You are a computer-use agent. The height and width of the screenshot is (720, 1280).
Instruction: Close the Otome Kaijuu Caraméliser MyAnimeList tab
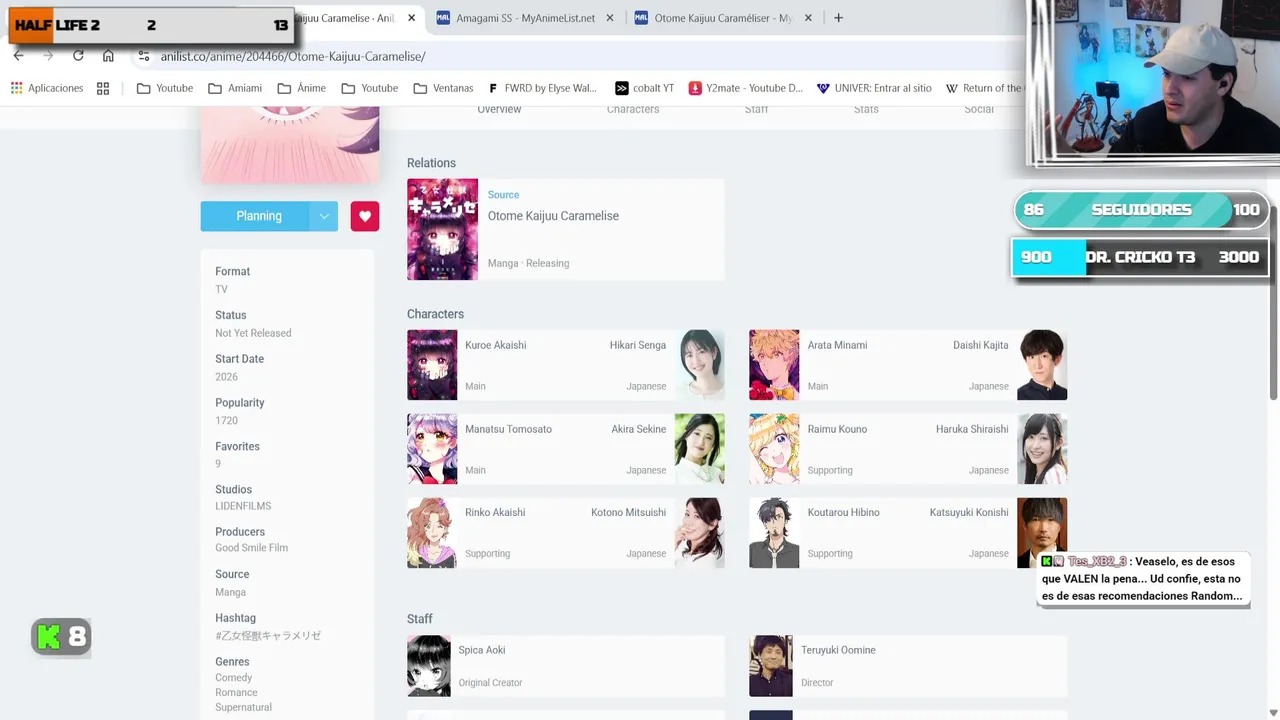tap(809, 18)
